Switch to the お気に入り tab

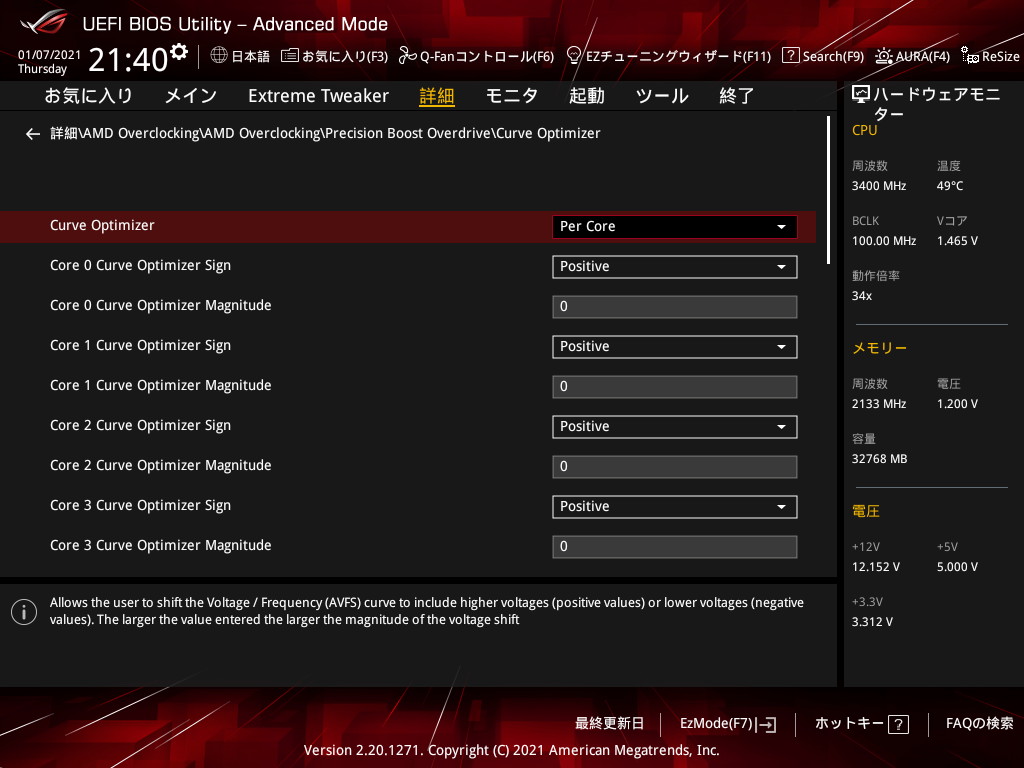88,96
